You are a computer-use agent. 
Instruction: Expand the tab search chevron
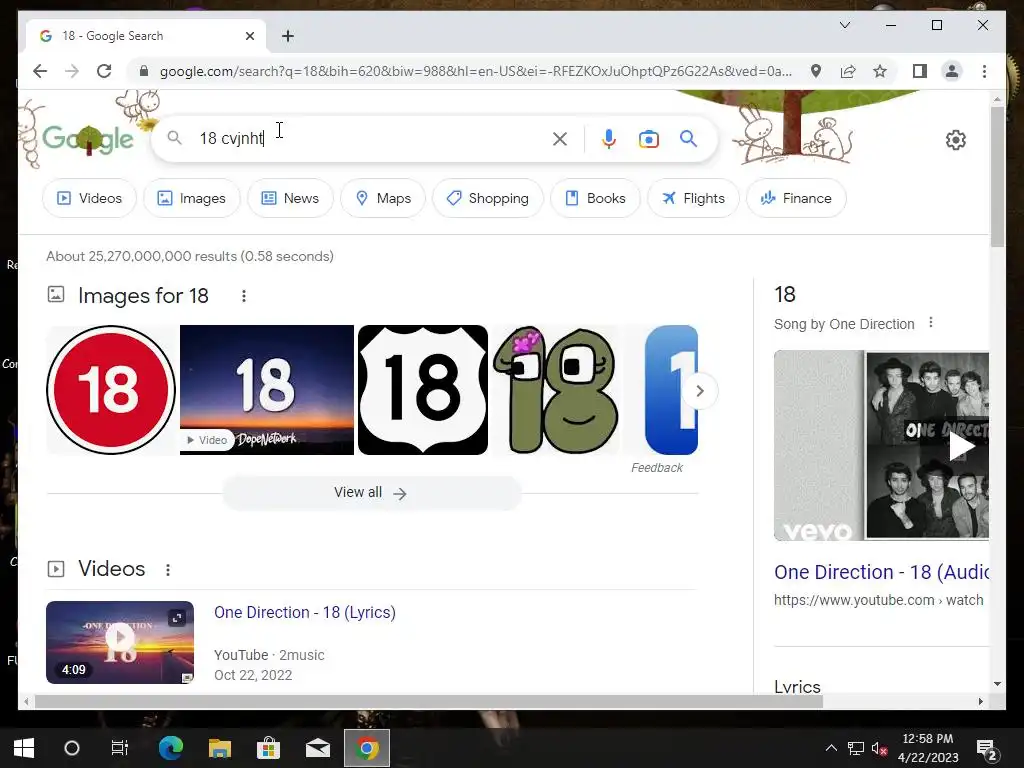844,25
